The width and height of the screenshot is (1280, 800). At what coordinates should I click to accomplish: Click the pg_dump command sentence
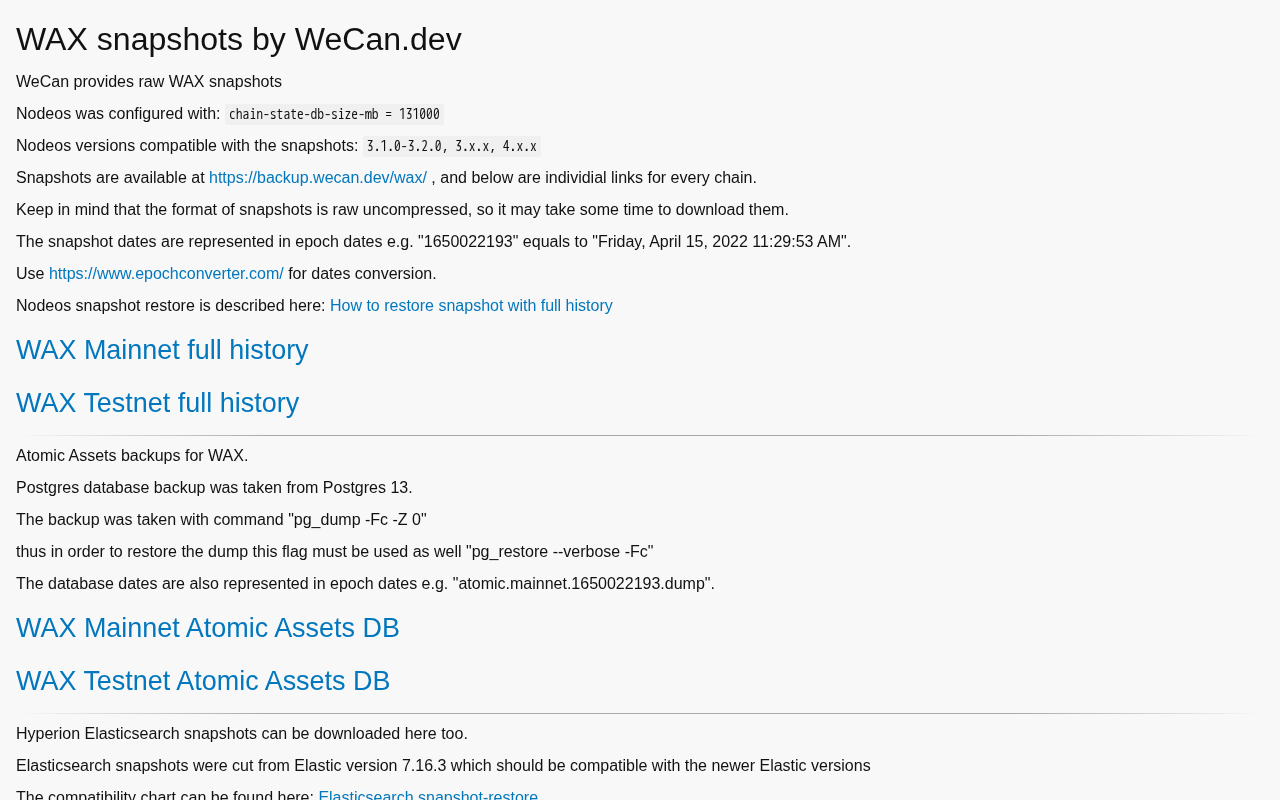click(221, 520)
